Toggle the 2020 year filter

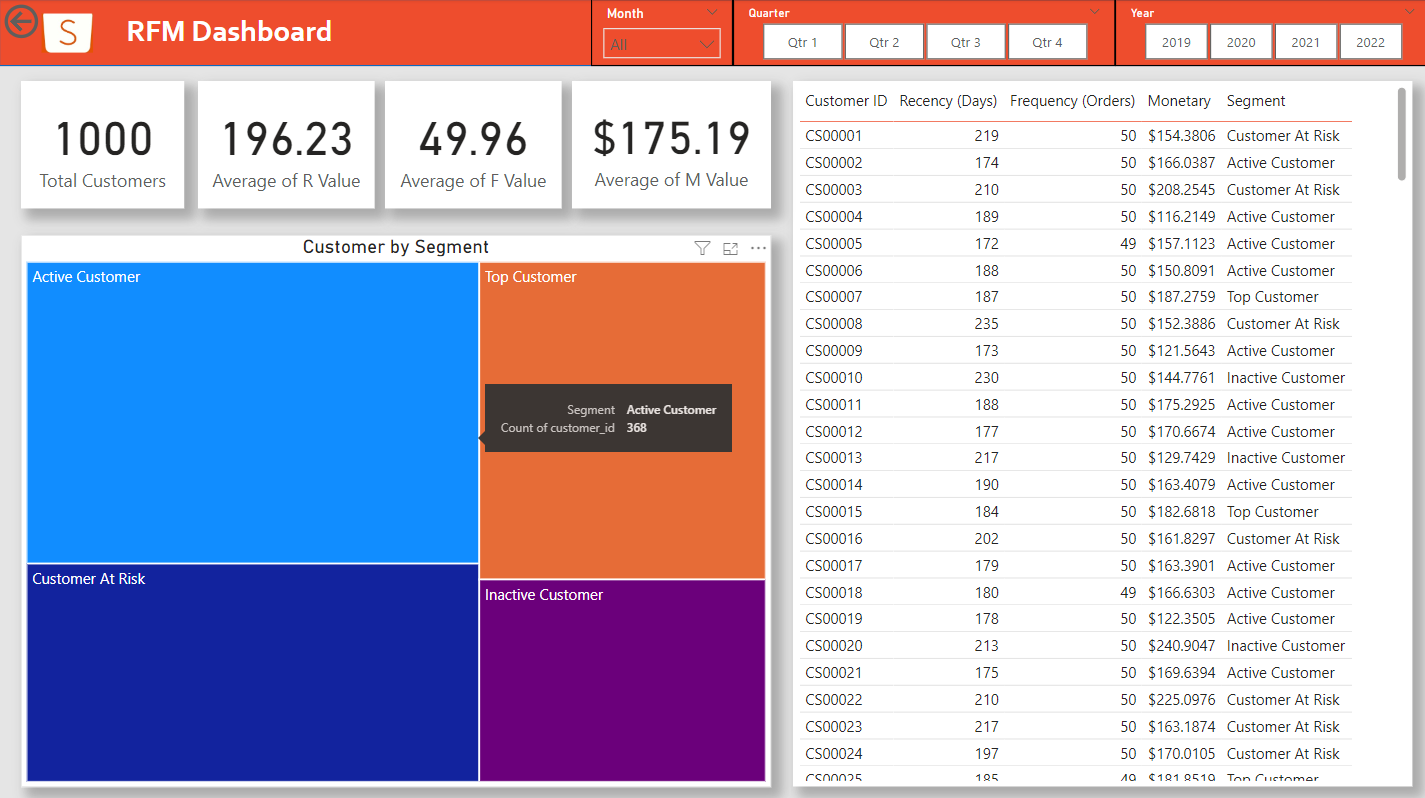[x=1241, y=41]
